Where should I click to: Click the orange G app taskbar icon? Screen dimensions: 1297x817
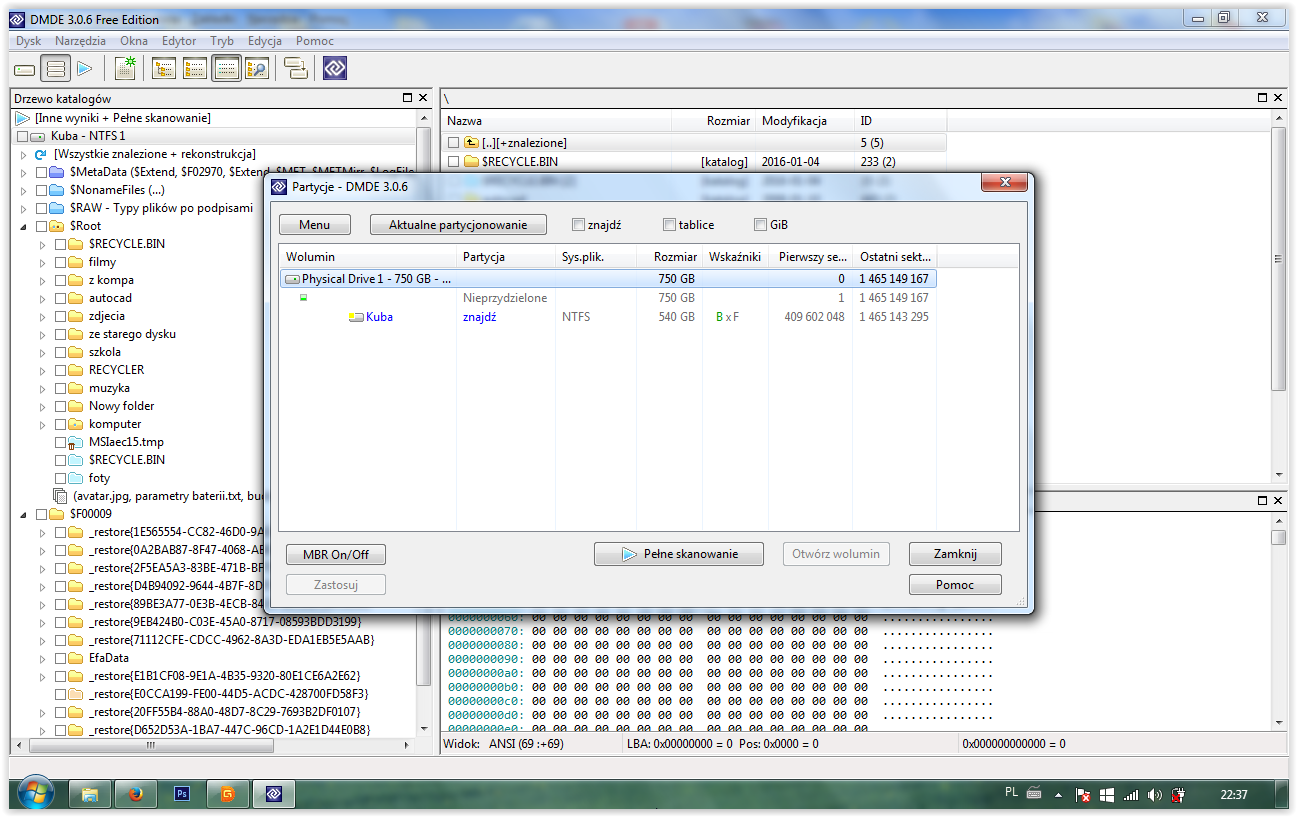[228, 794]
